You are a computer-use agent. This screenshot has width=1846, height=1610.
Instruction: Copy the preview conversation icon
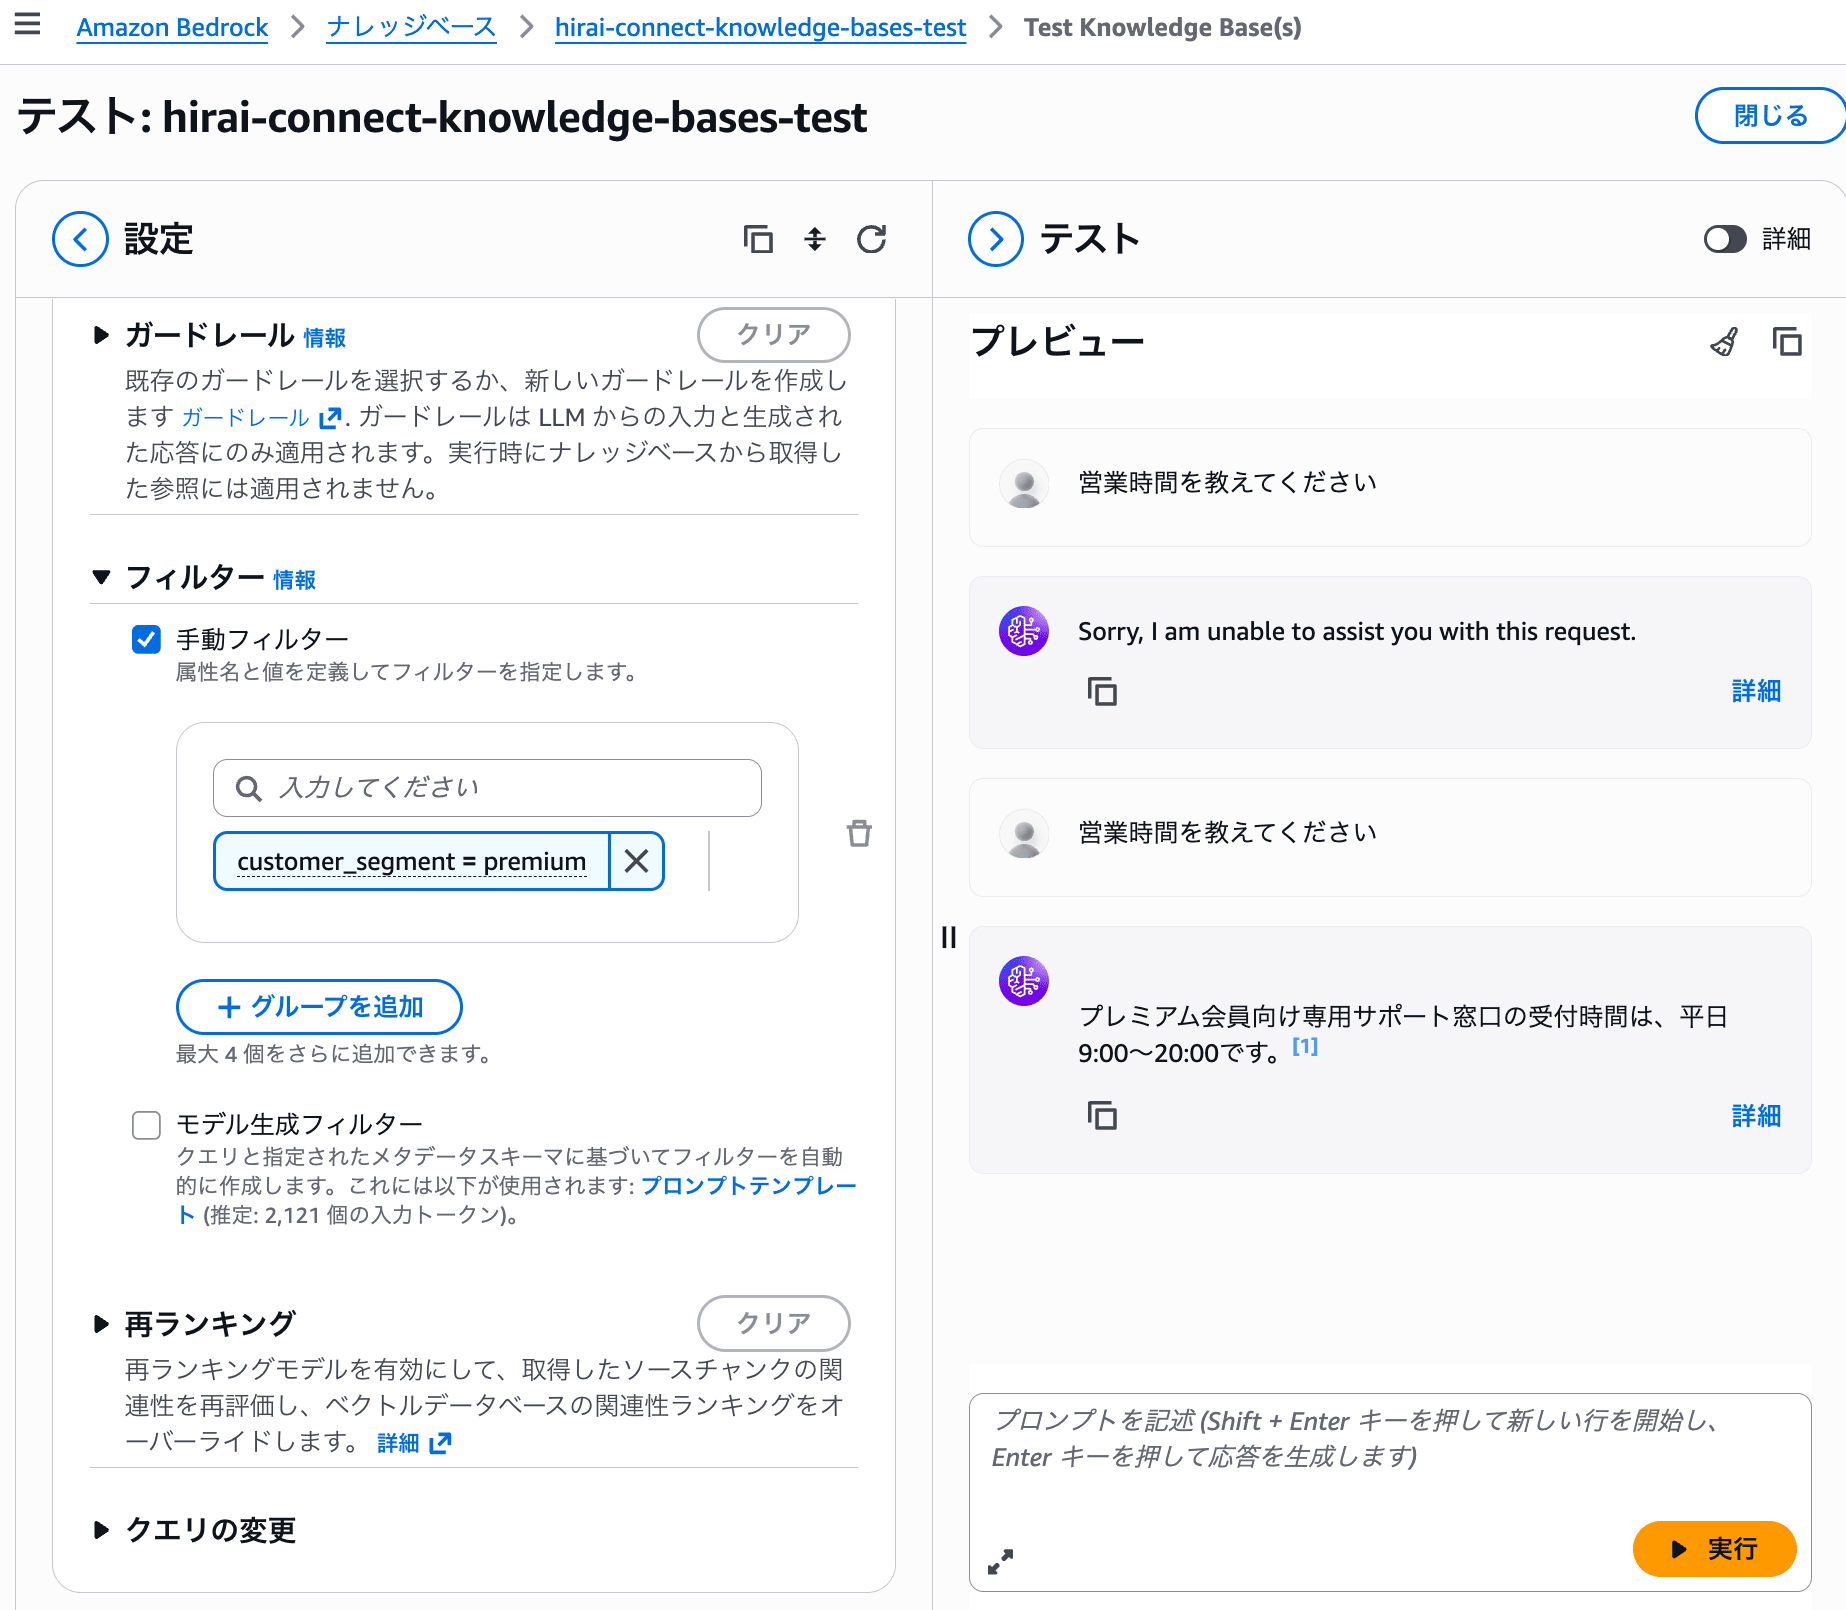1787,342
